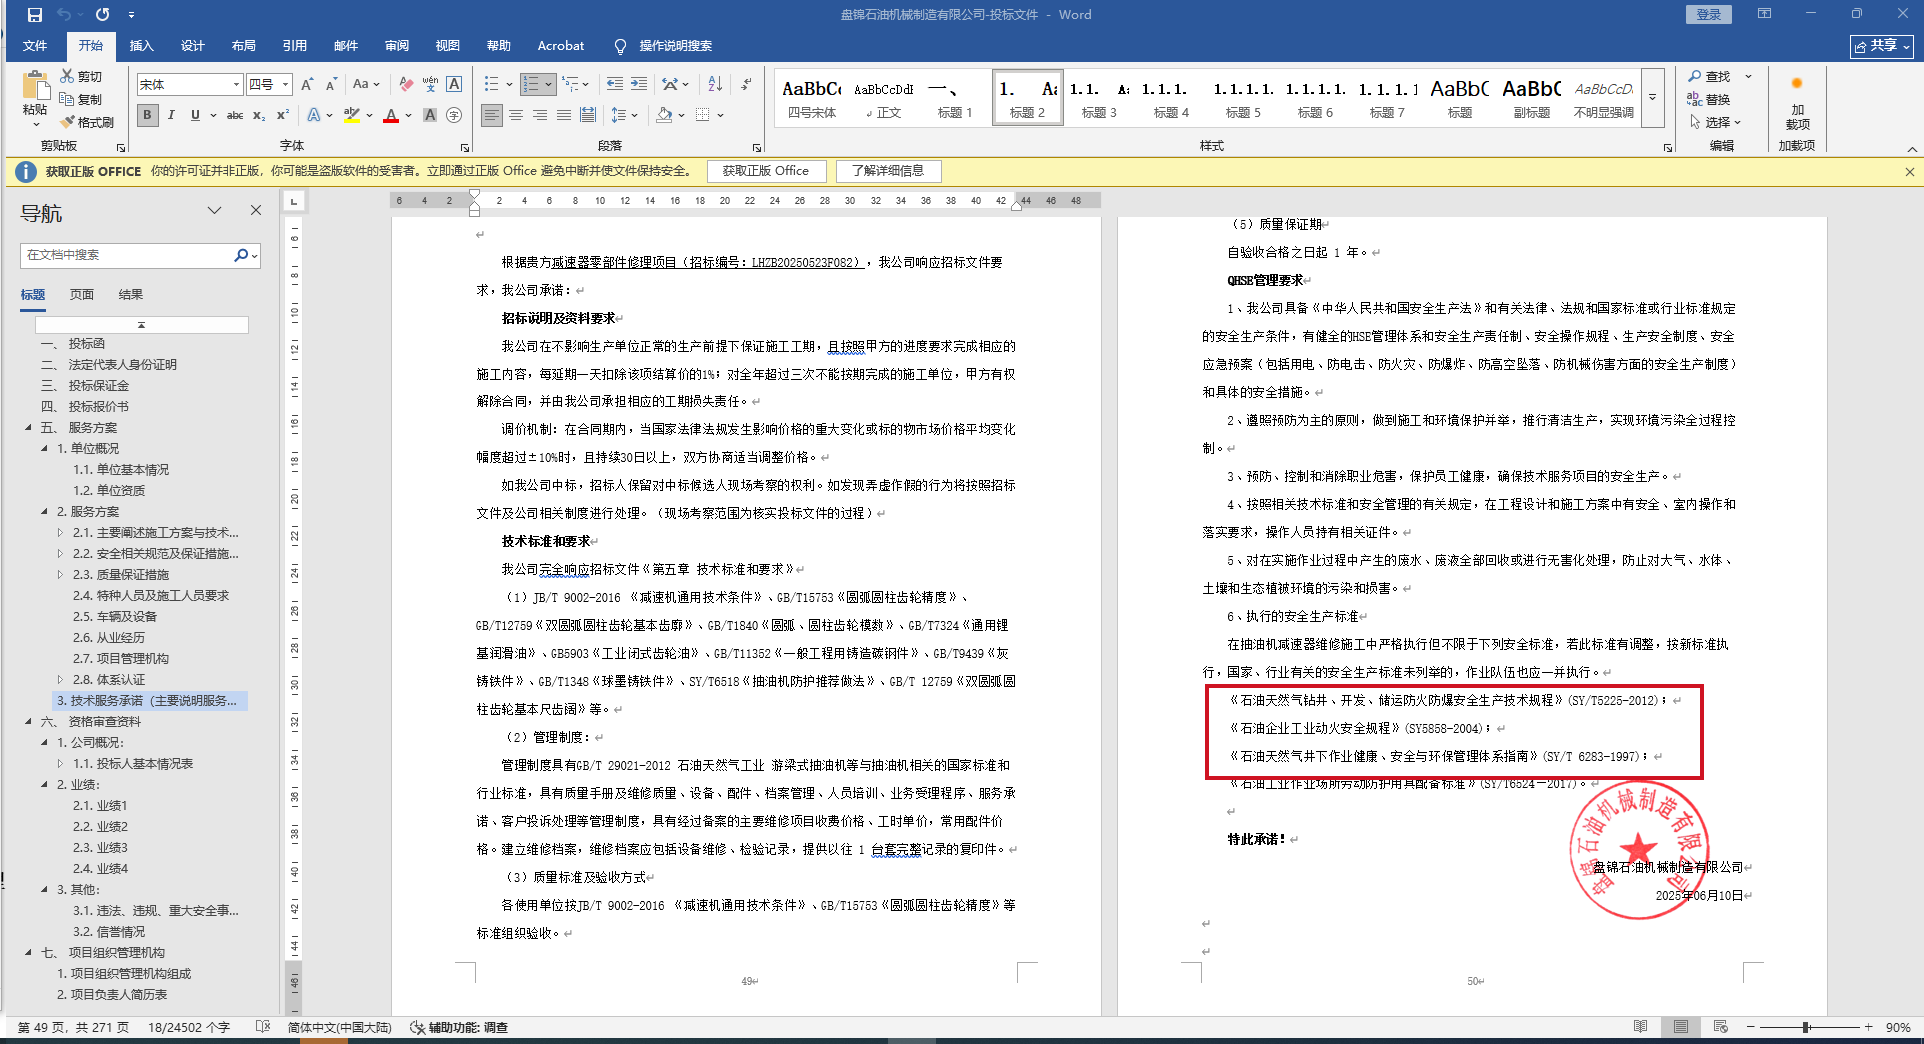This screenshot has height=1044, width=1924.
Task: Toggle Bold formatting
Action: coord(148,115)
